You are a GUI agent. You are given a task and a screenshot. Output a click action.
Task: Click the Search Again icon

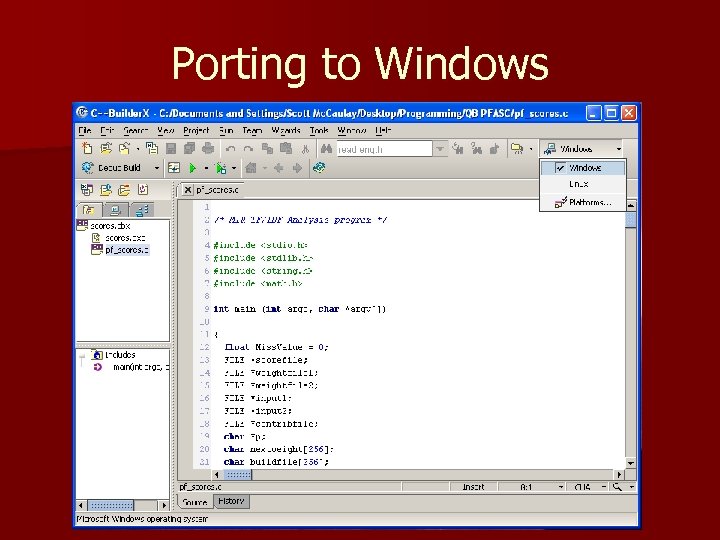pyautogui.click(x=458, y=148)
